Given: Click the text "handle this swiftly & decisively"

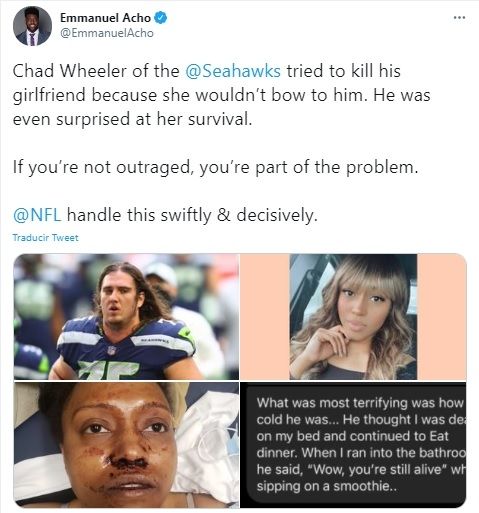Looking at the screenshot, I should click(192, 214).
